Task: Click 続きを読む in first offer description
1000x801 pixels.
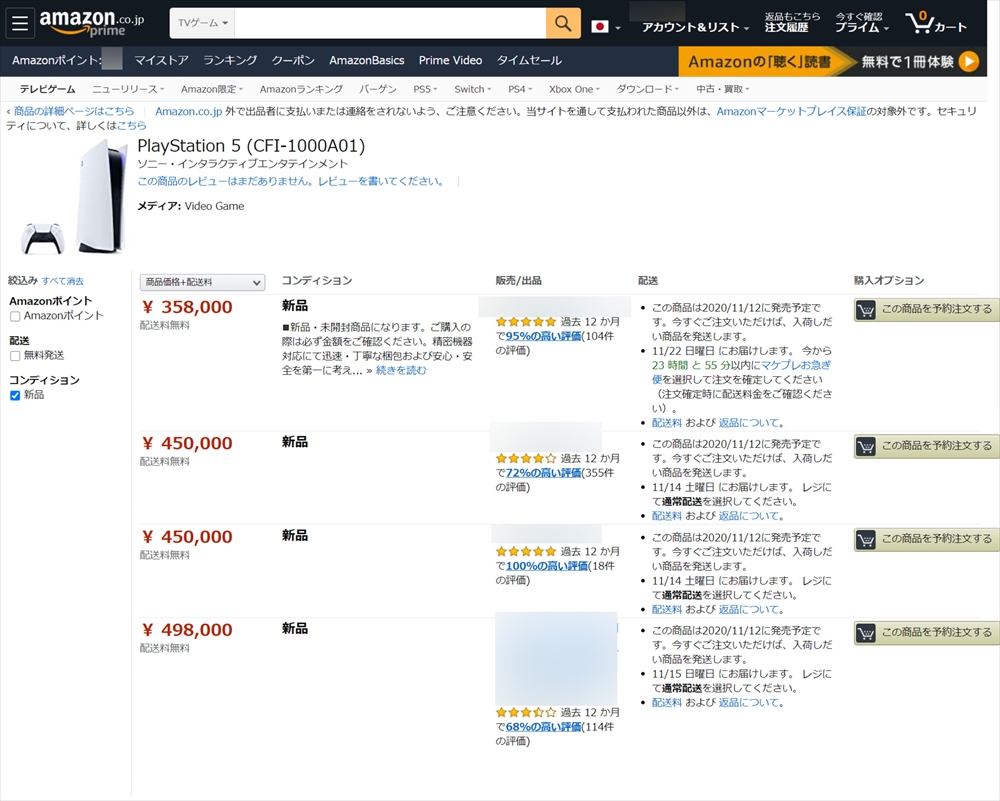Action: 401,370
